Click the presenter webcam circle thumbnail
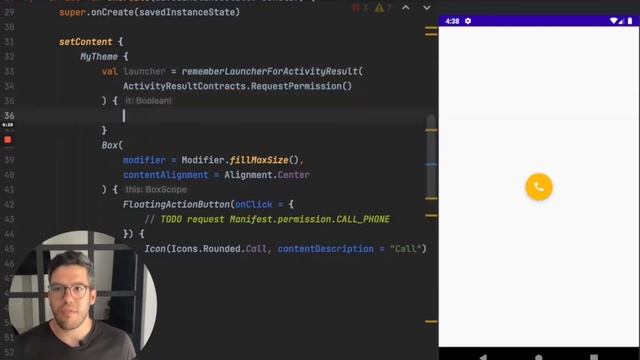The height and width of the screenshot is (360, 640). click(x=83, y=295)
